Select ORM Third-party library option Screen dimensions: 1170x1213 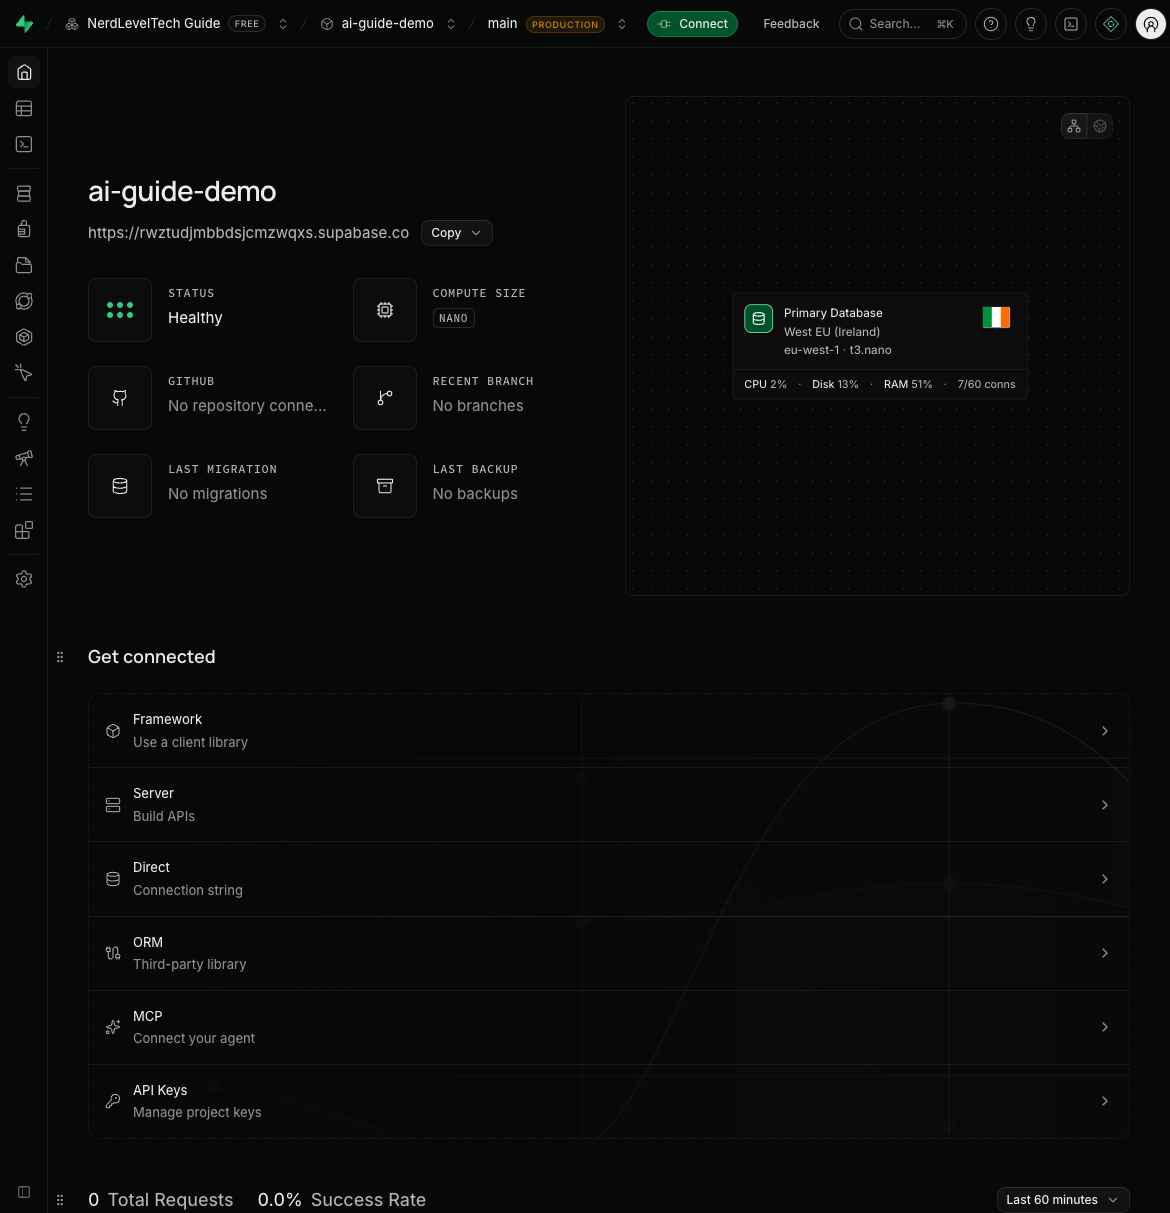pos(609,953)
